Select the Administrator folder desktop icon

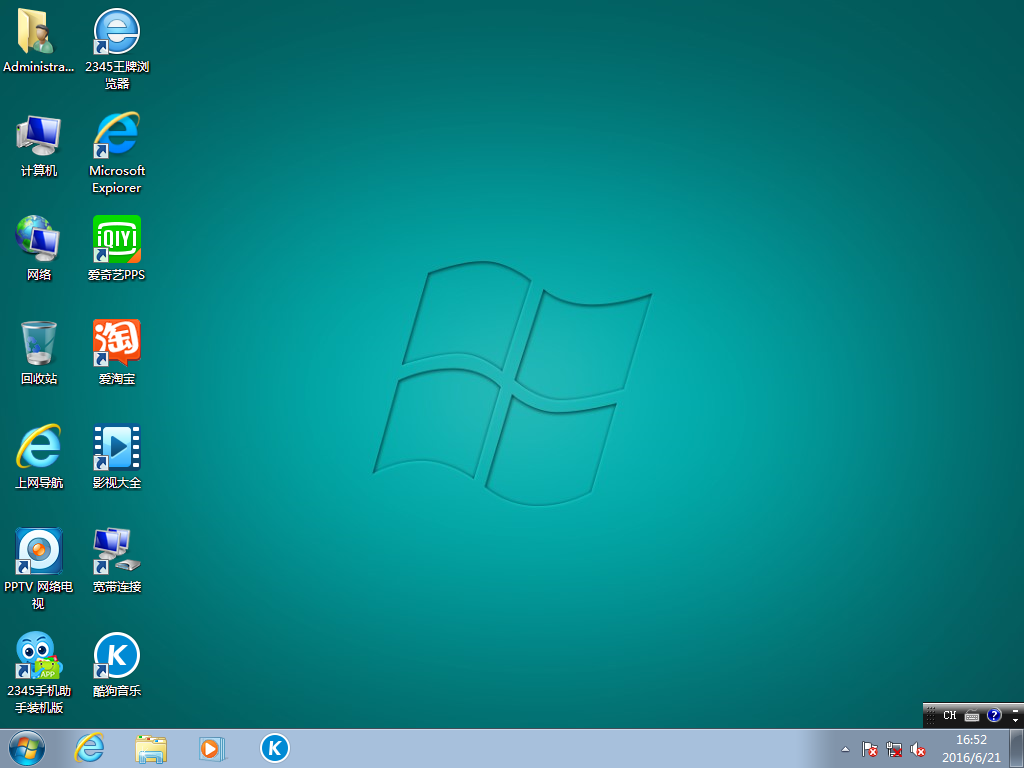click(38, 40)
